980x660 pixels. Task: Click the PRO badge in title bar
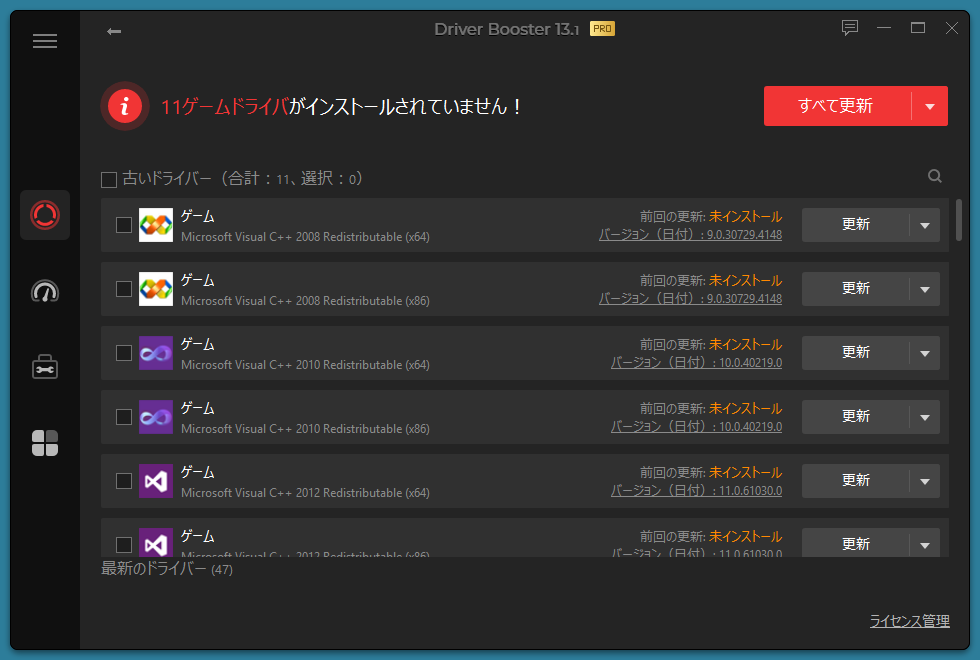(602, 29)
